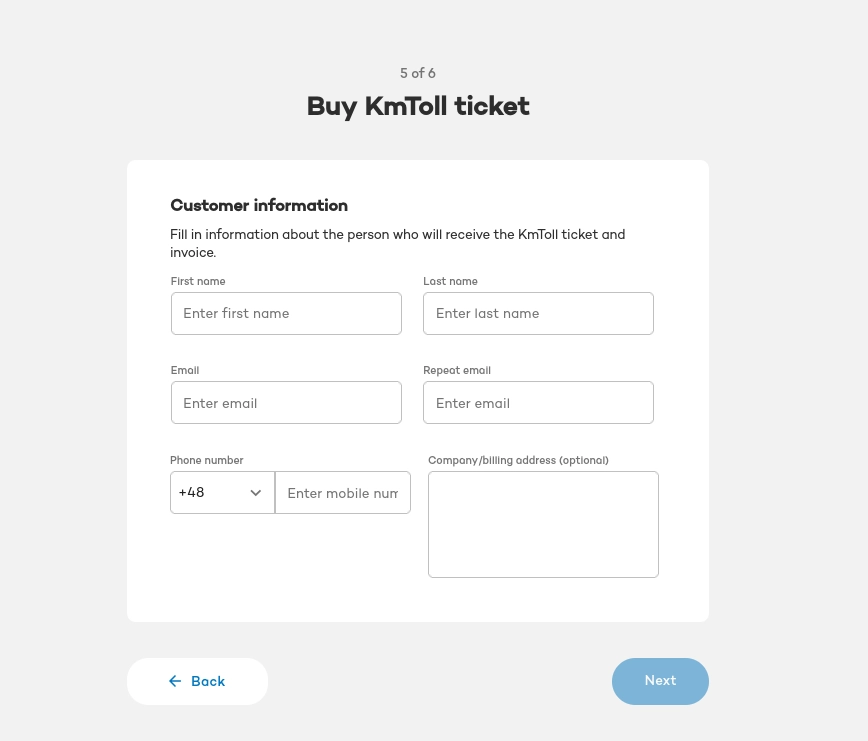This screenshot has width=868, height=741.
Task: Click the Repeat email input box
Action: click(x=538, y=403)
